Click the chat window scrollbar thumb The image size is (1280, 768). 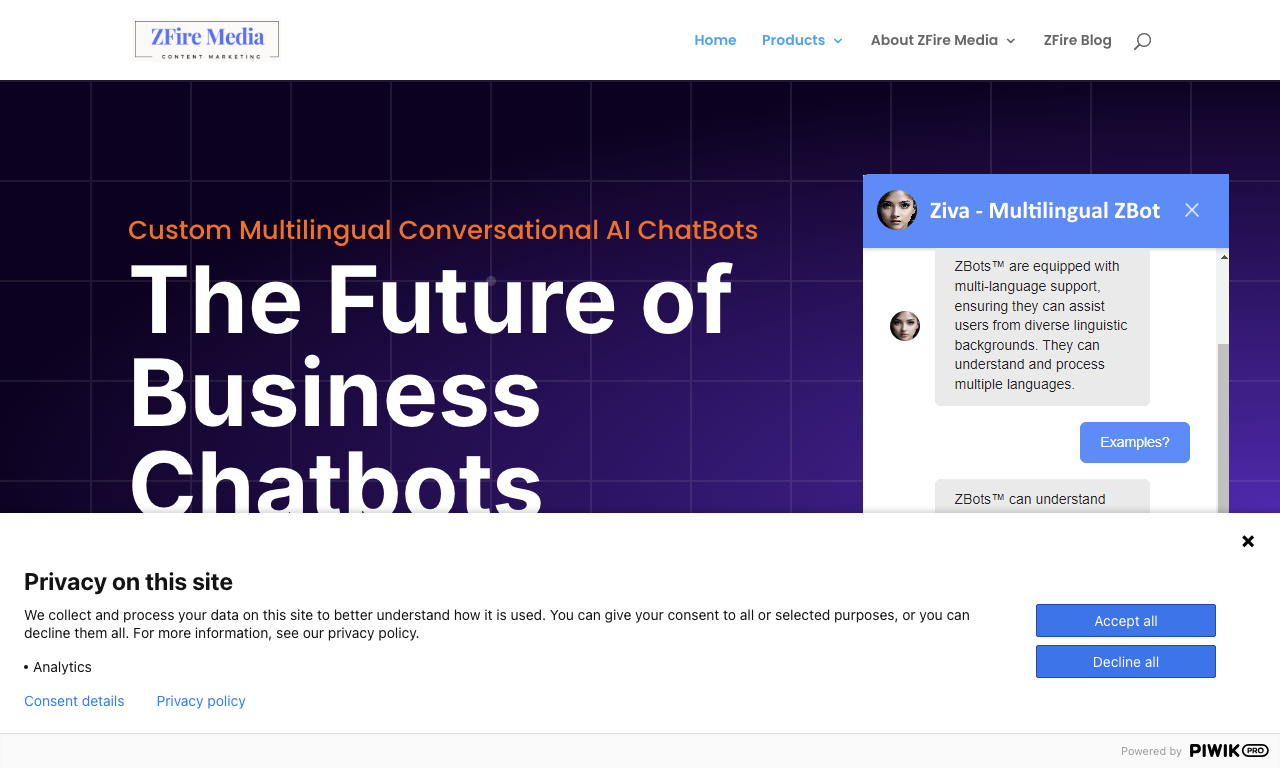pos(1223,428)
